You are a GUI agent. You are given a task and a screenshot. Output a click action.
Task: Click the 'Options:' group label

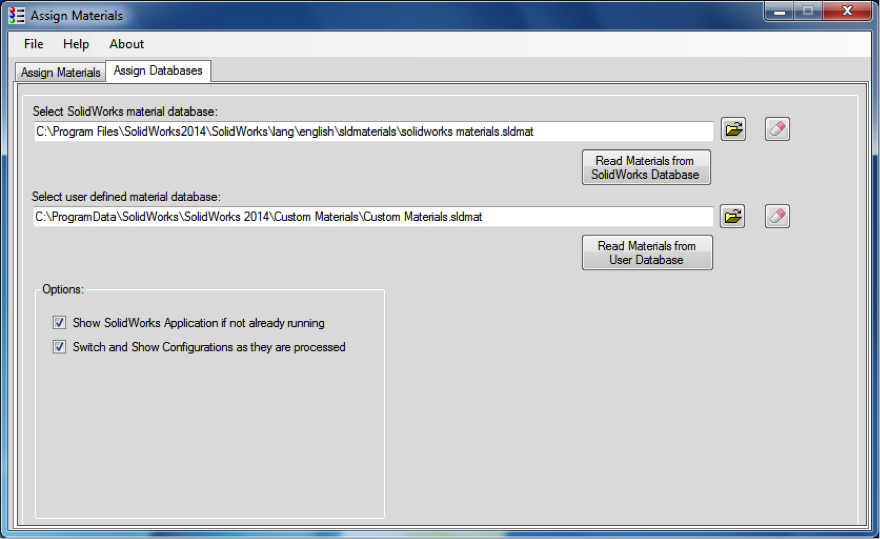(x=63, y=289)
